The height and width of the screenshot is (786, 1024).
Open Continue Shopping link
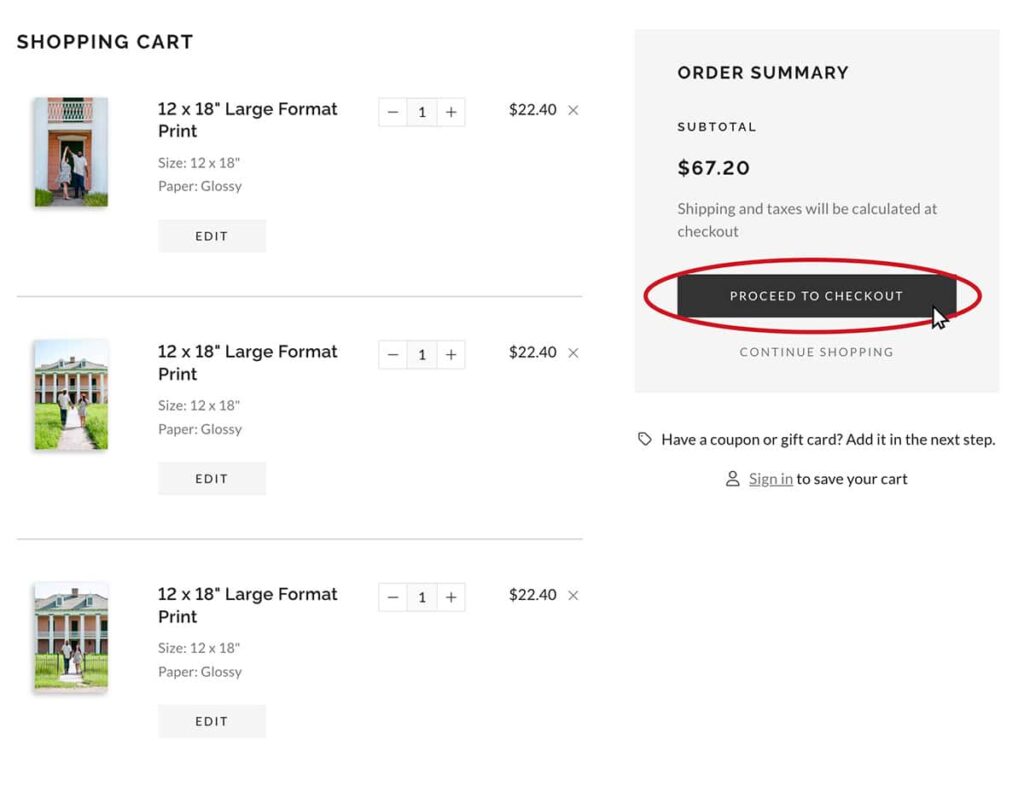tap(816, 352)
